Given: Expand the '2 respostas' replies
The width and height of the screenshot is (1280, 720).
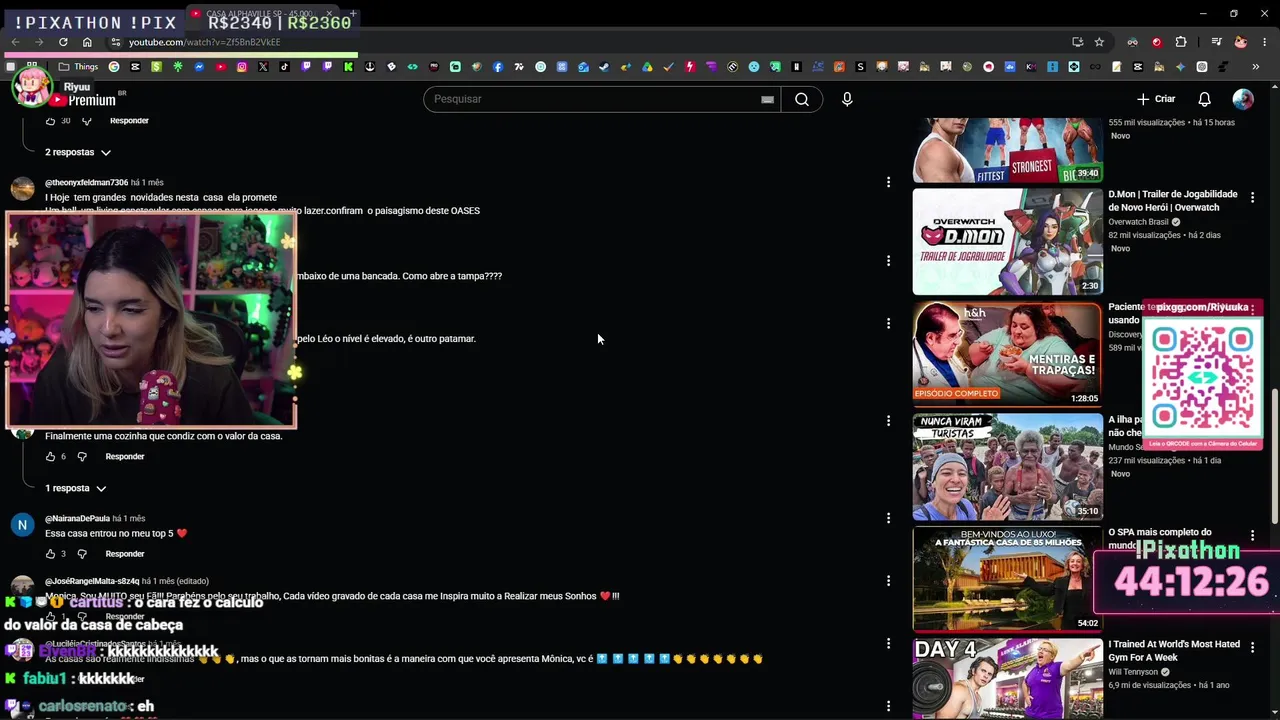Looking at the screenshot, I should pyautogui.click(x=78, y=152).
